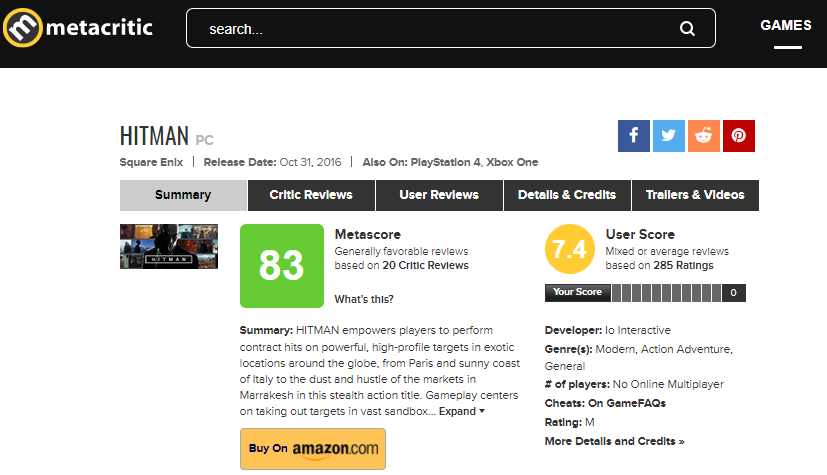Click the 'Metascore' heading

tap(368, 234)
